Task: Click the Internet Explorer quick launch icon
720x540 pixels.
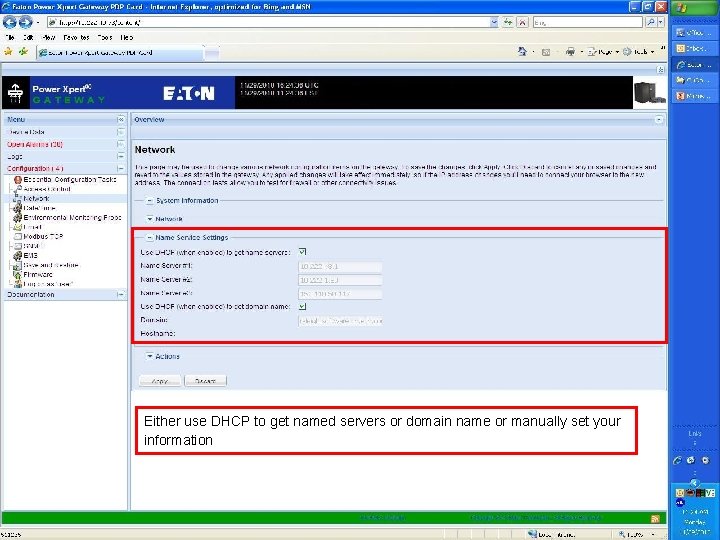Action: coord(677,460)
